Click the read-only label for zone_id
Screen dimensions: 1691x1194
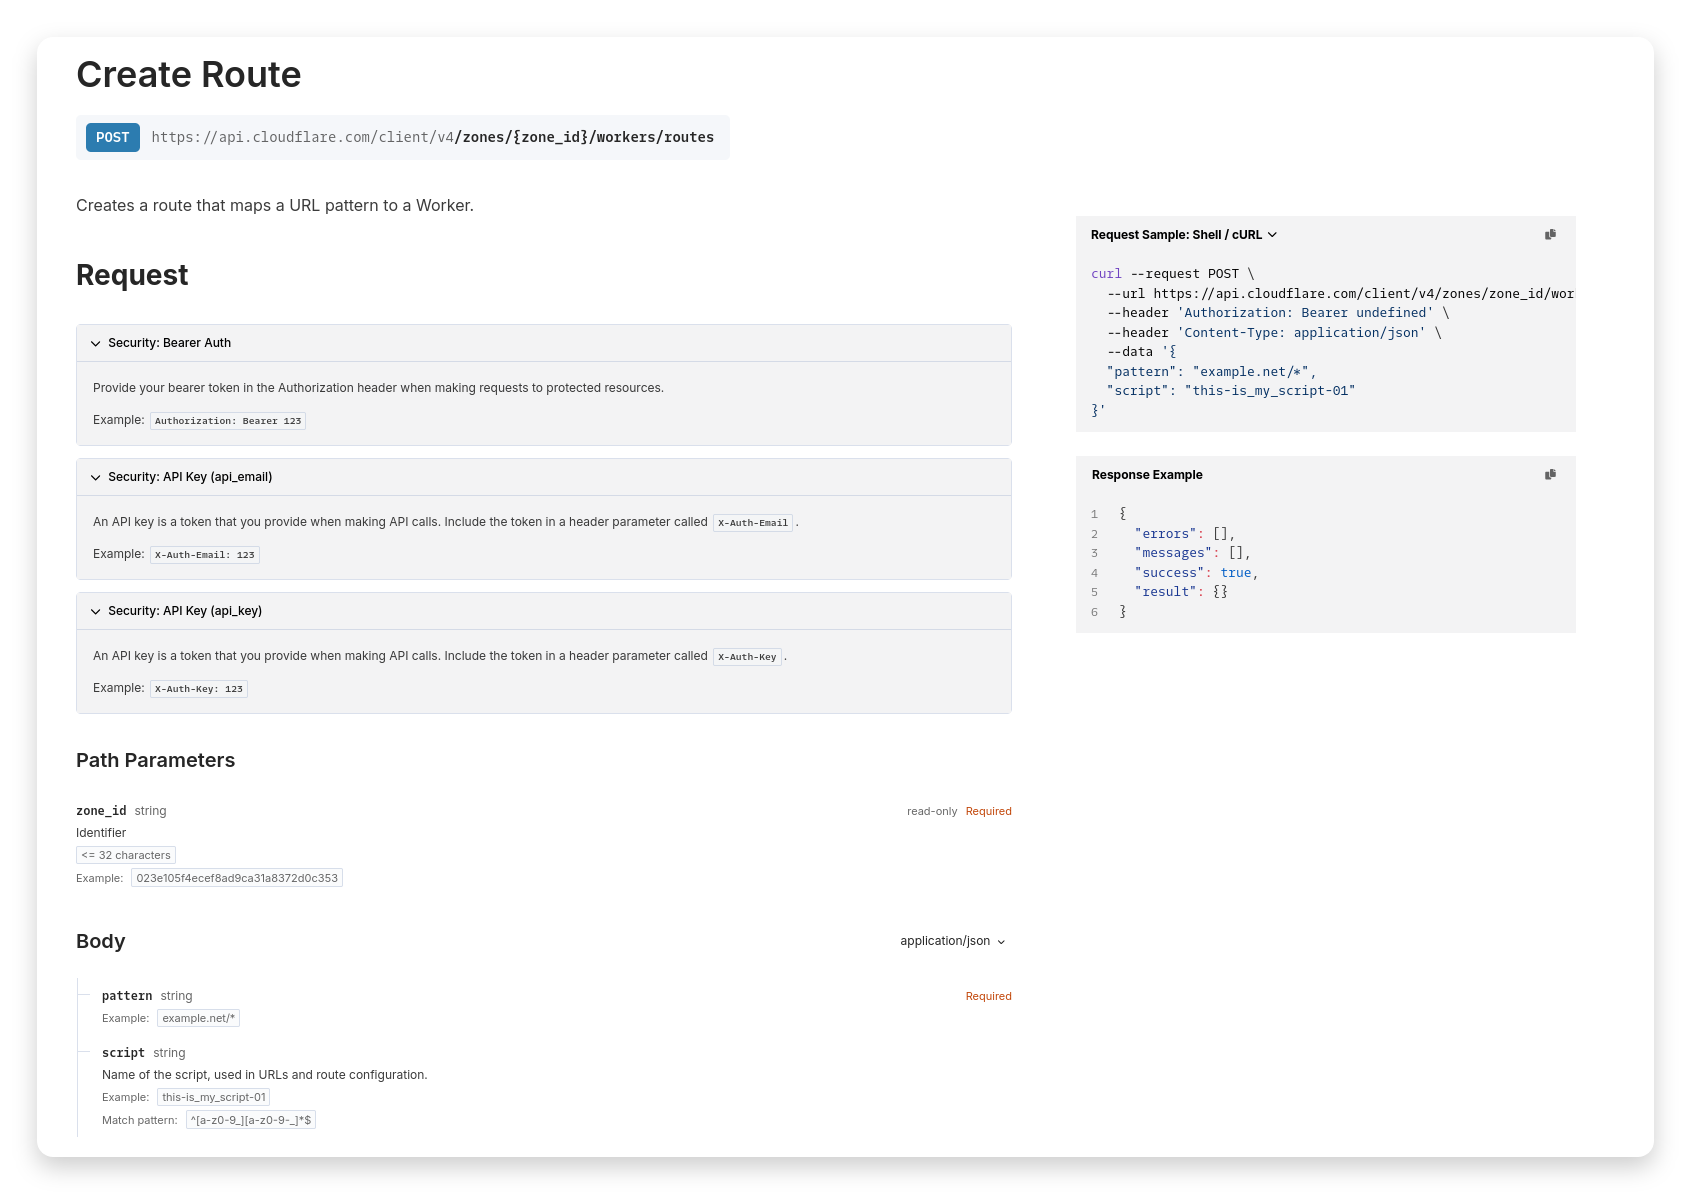932,811
